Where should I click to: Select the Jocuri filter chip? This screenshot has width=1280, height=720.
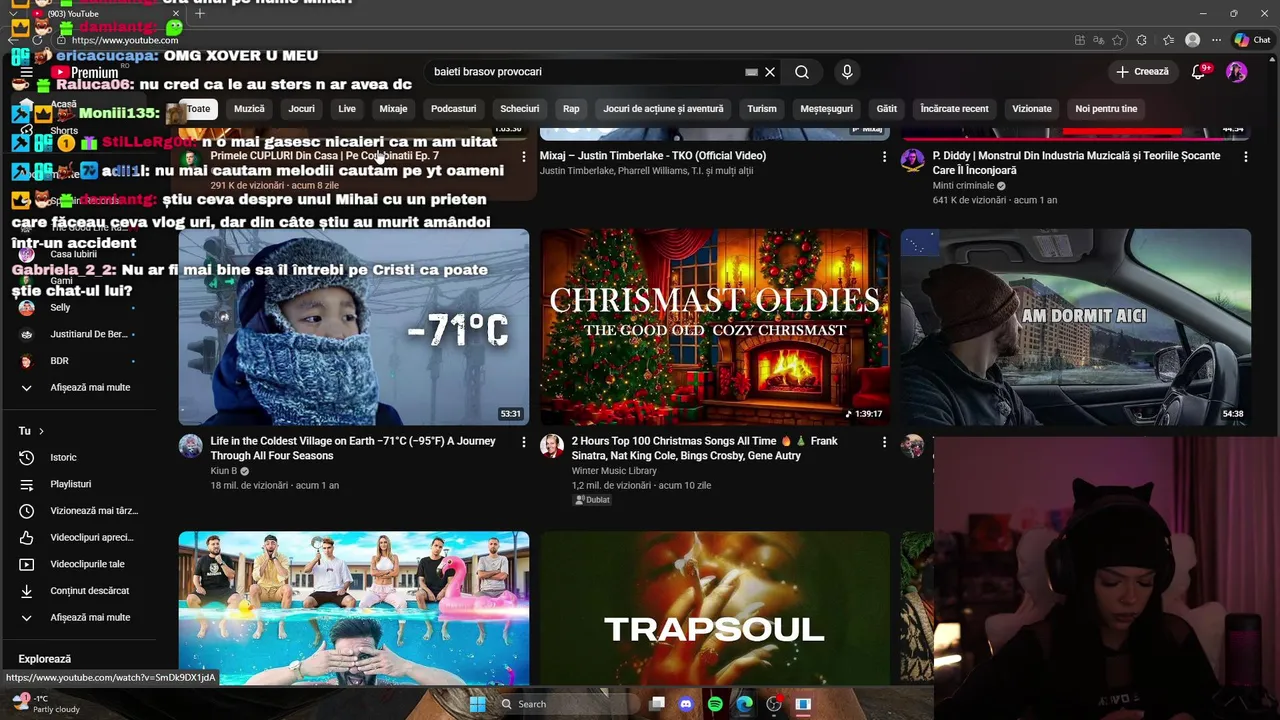(x=301, y=109)
